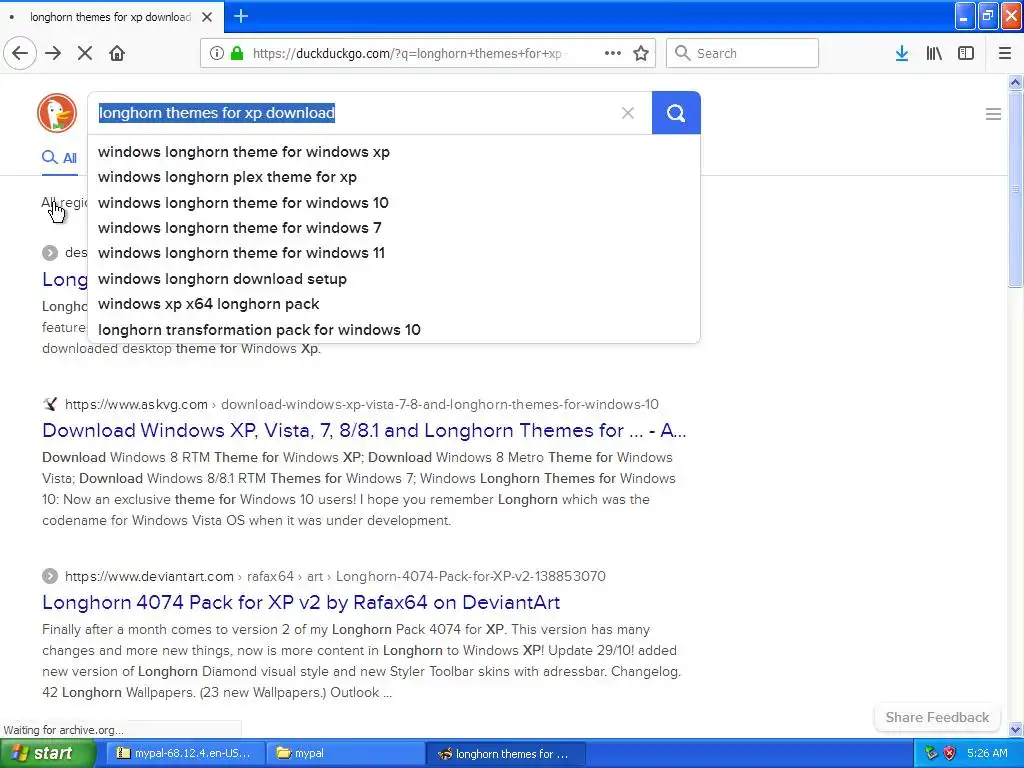1024x768 pixels.
Task: Open 'Download Windows XP, Vista, 7, 8/8.1' result
Action: tap(364, 430)
